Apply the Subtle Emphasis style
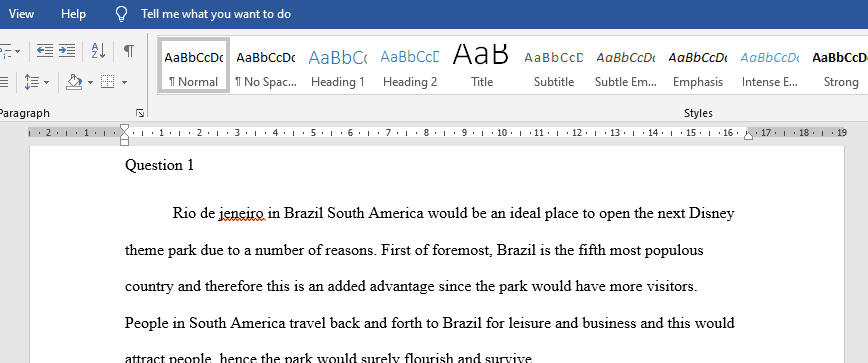This screenshot has height=363, width=868. [626, 65]
